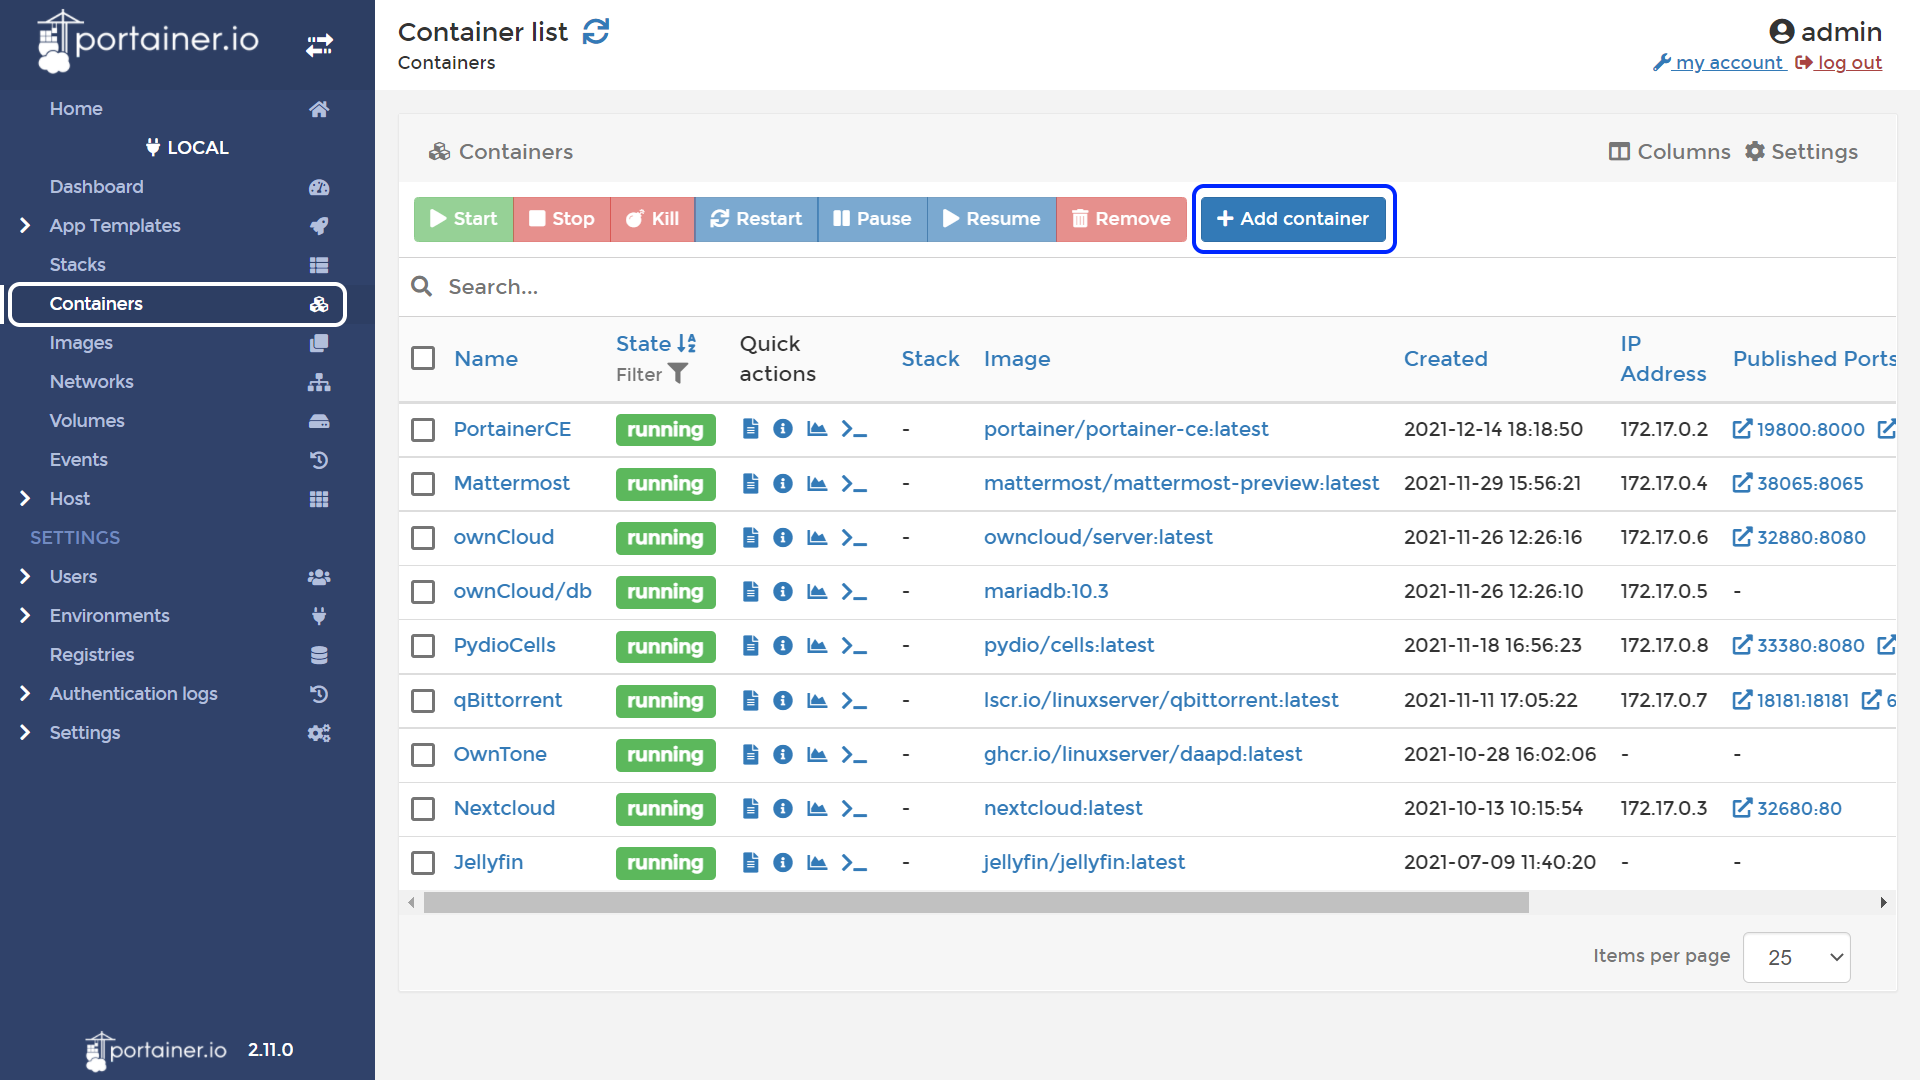Click the Add container button
1920x1080 pixels.
1293,219
